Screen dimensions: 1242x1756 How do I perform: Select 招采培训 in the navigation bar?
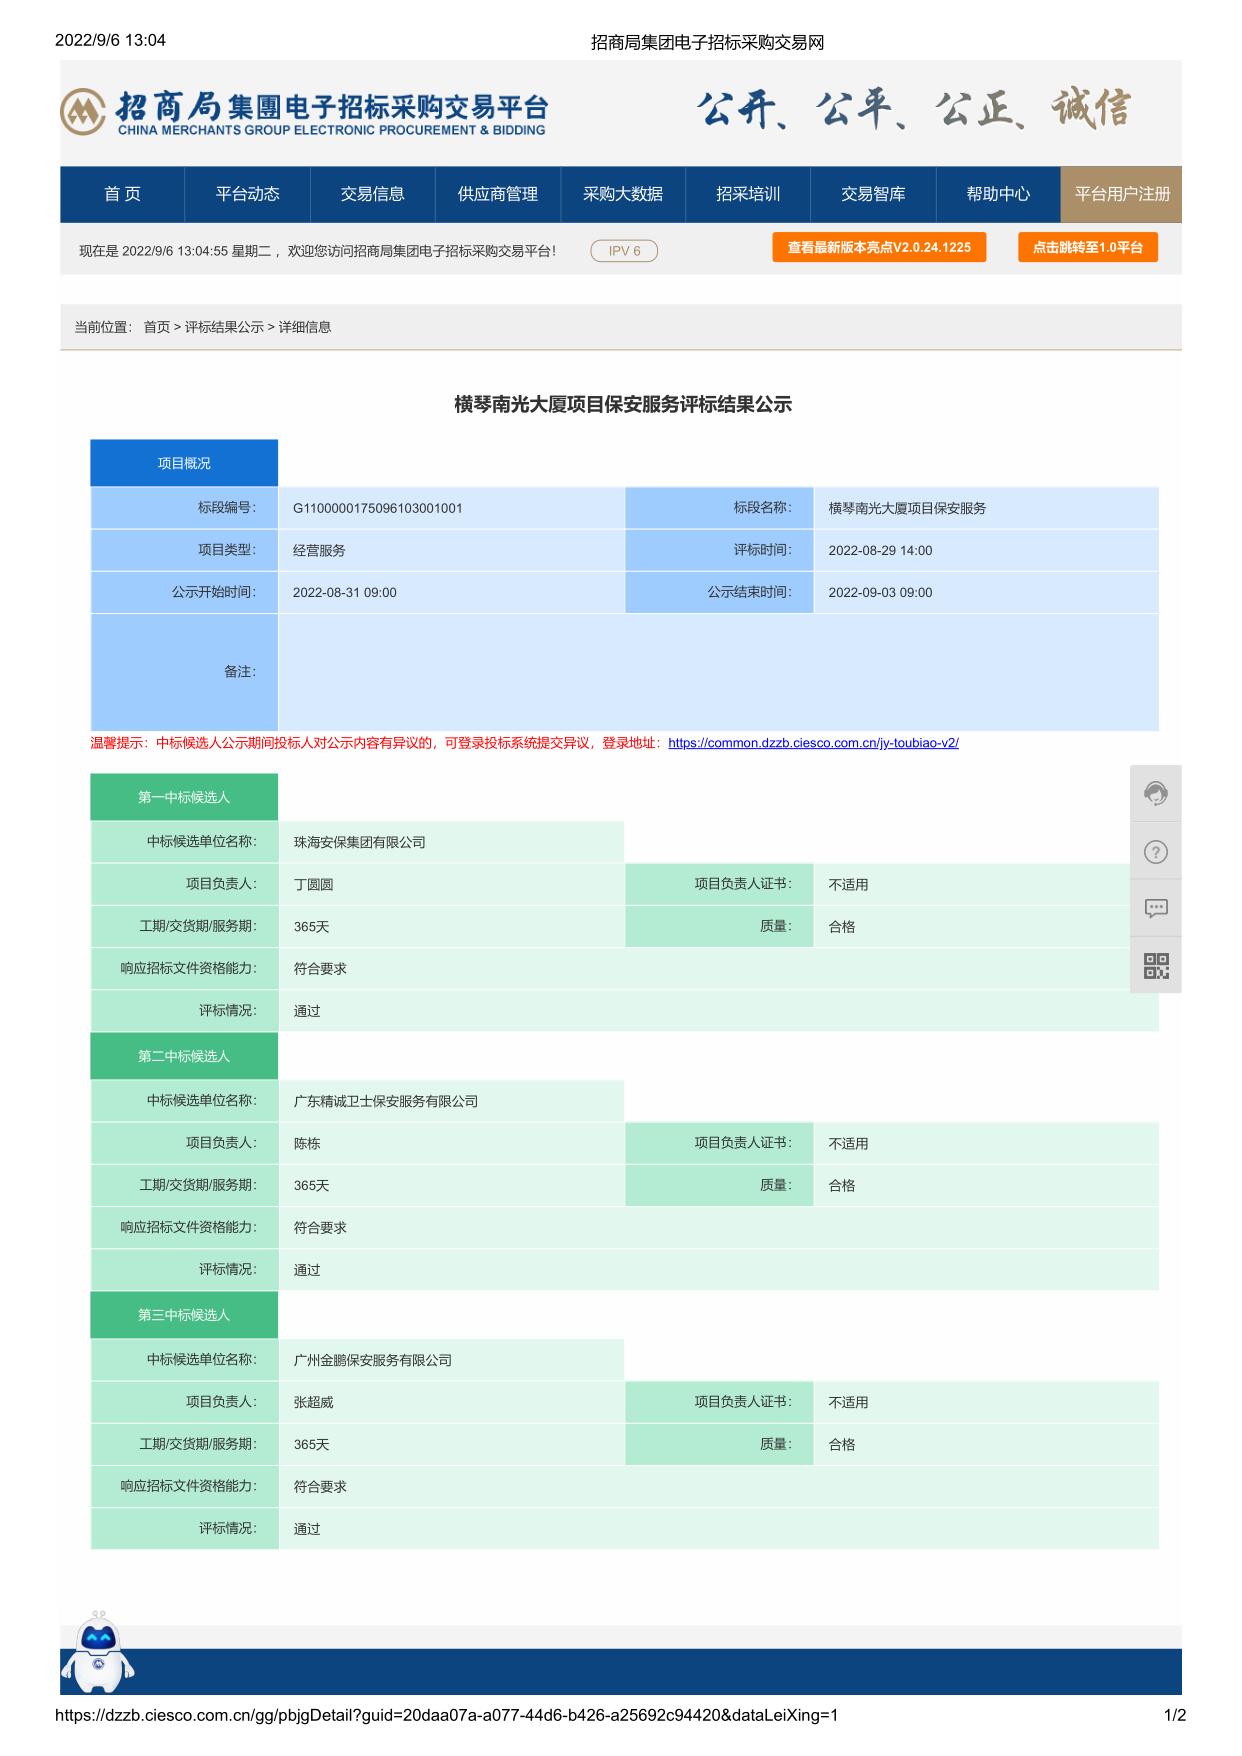(x=748, y=194)
